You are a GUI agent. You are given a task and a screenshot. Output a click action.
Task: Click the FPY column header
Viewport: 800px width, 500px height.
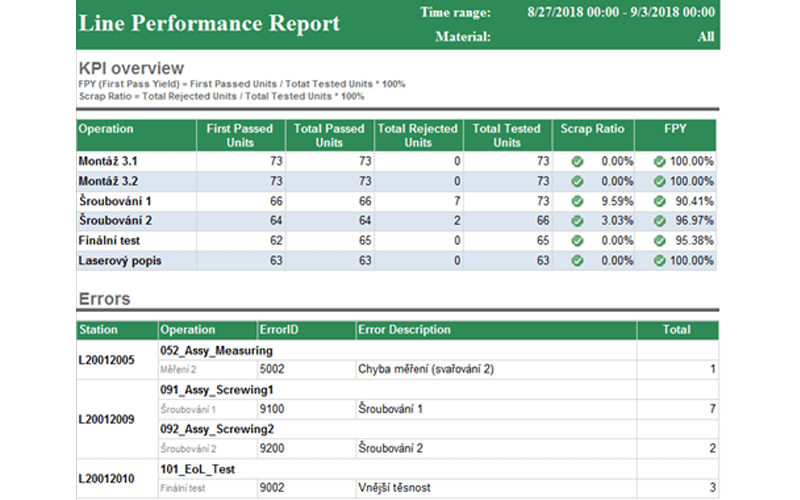click(x=675, y=129)
